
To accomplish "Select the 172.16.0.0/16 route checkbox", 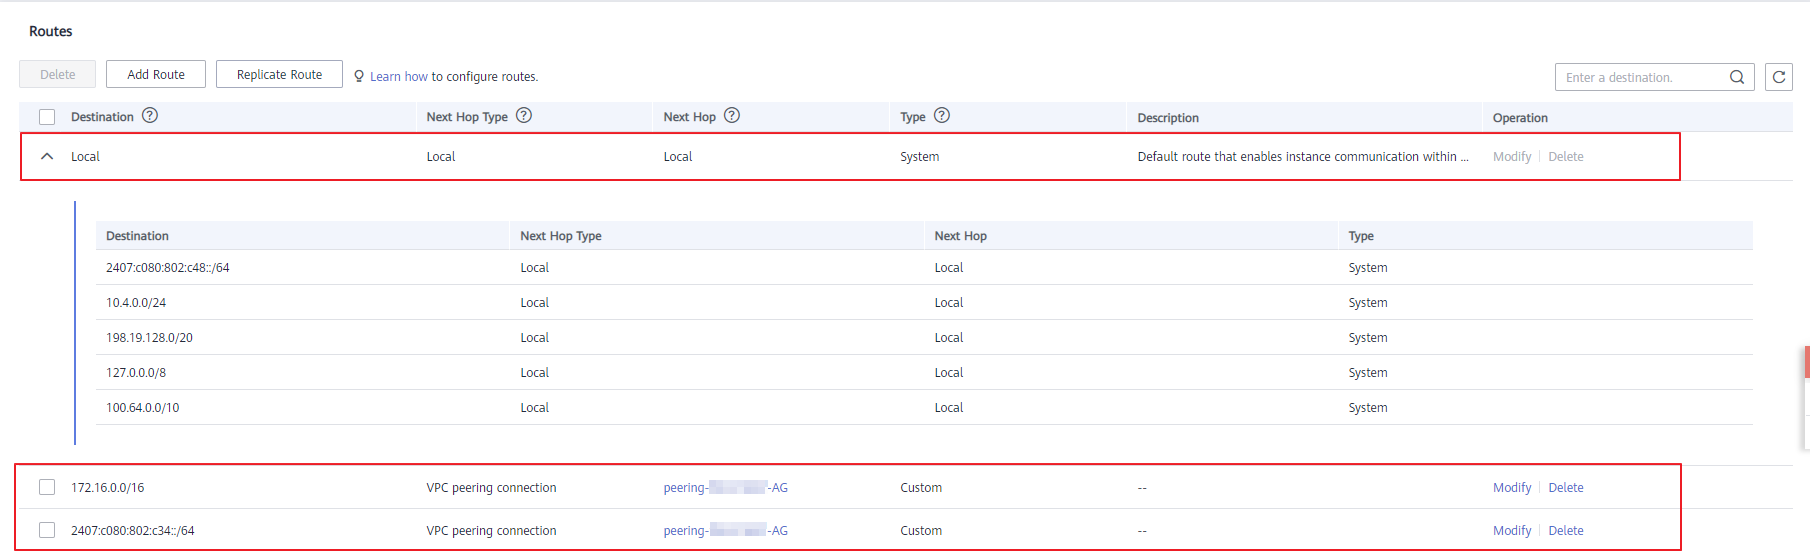I will tap(47, 487).
